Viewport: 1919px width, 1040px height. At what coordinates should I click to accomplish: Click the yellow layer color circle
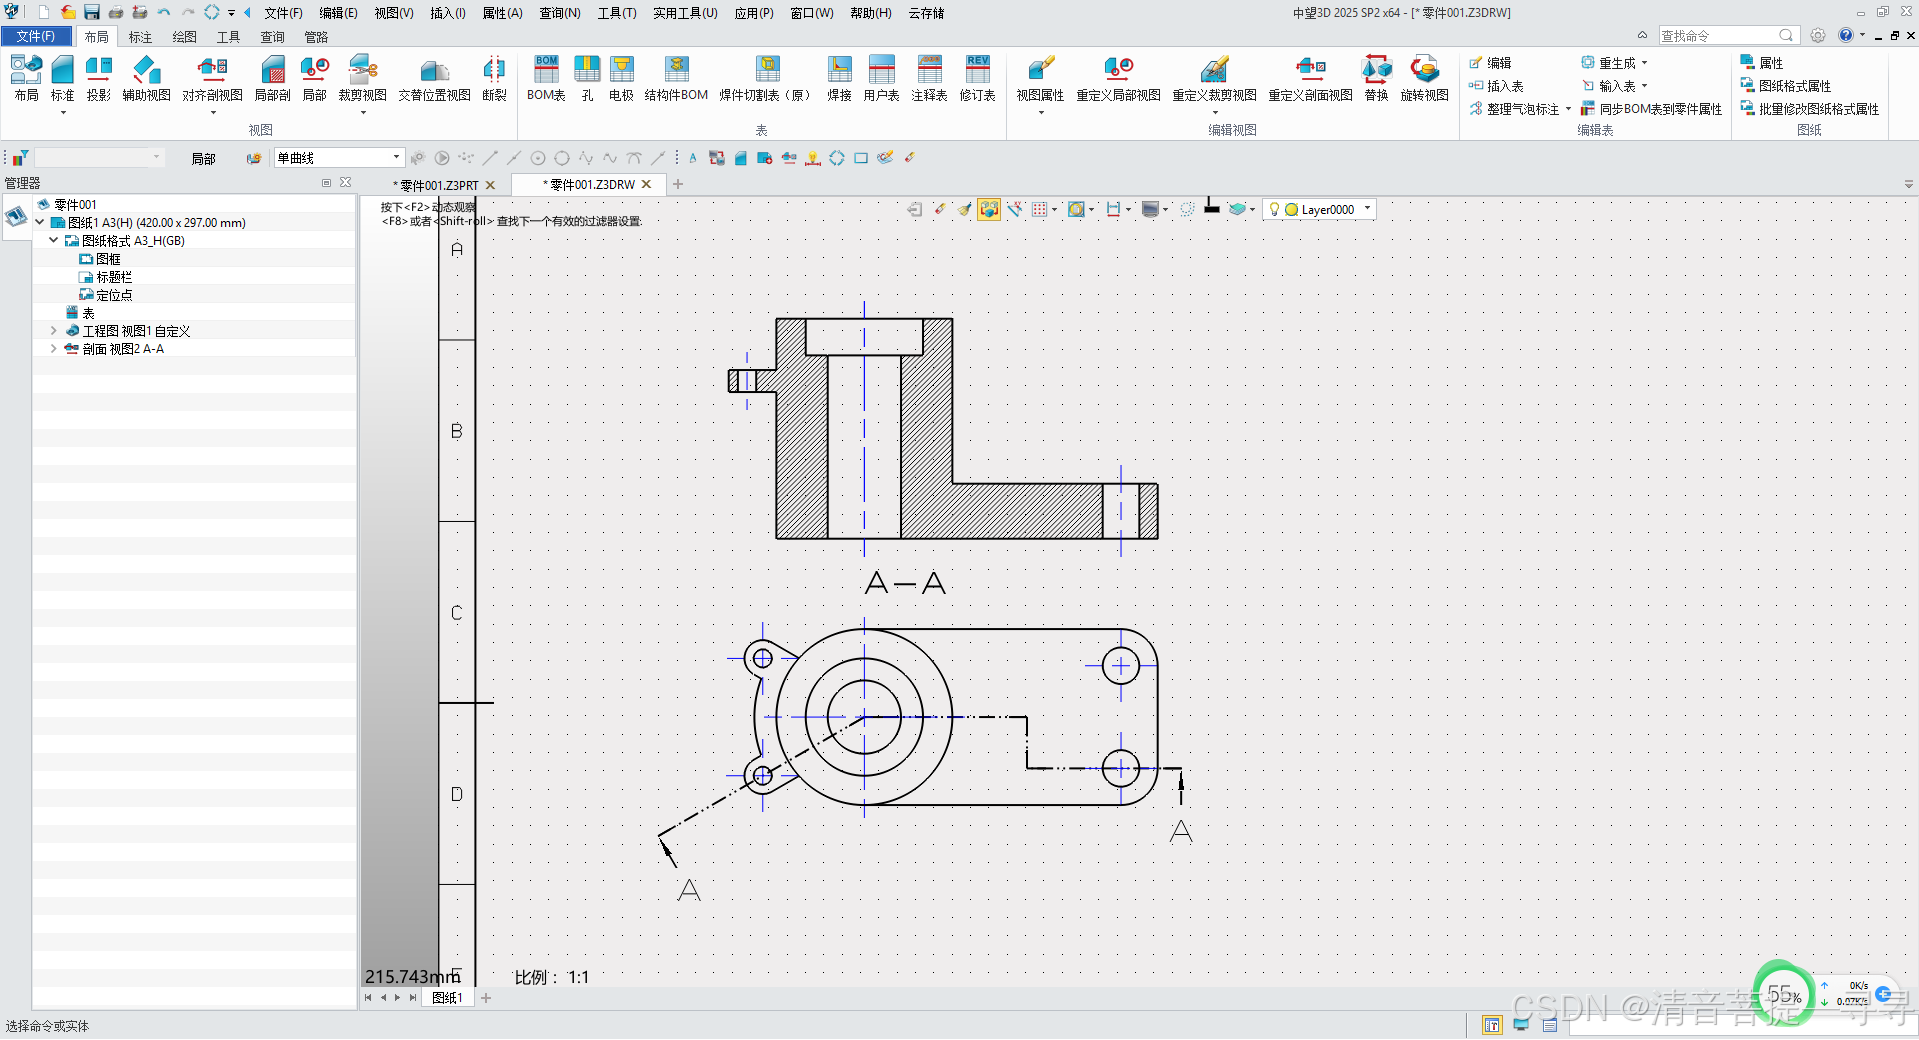1291,209
